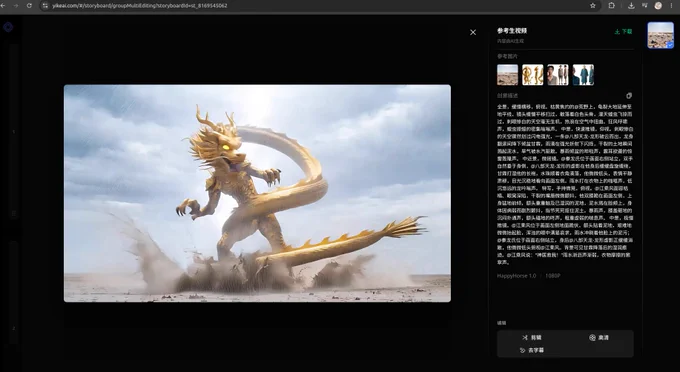Open the browser downloads icon
This screenshot has width=680, height=372.
[x=631, y=6]
